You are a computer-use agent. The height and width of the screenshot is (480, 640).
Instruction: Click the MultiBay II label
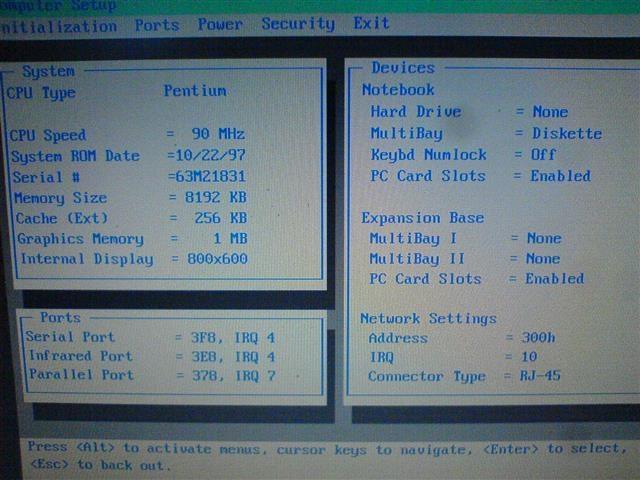point(417,259)
